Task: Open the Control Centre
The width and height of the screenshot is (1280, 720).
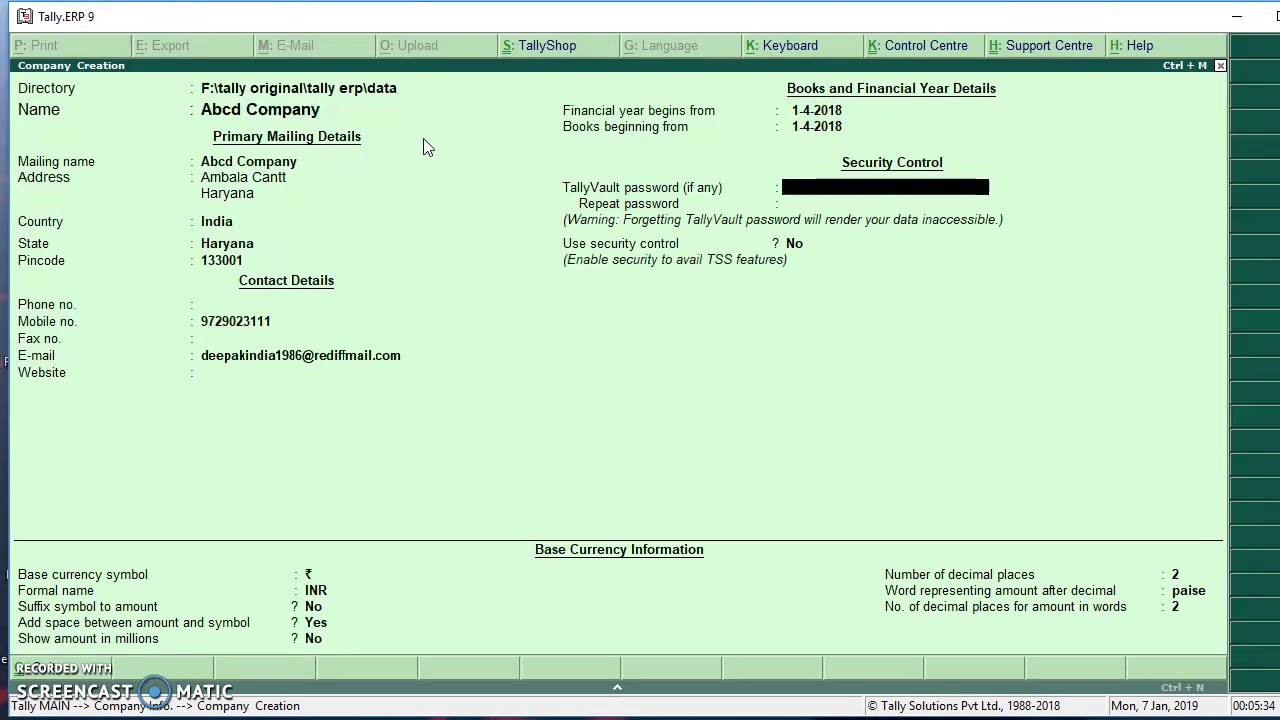Action: point(925,46)
